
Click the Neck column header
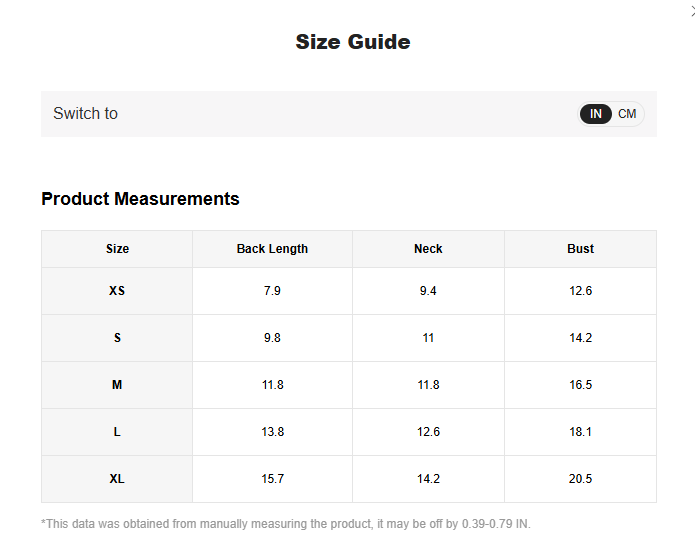pyautogui.click(x=428, y=249)
